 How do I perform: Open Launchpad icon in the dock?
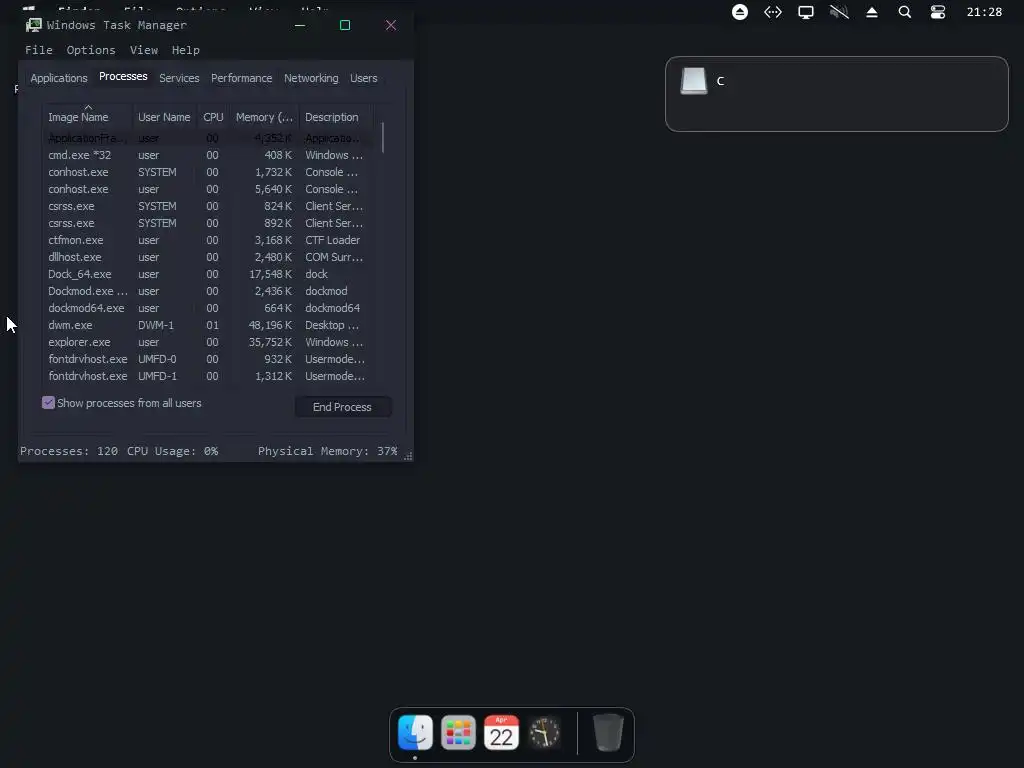pos(458,732)
